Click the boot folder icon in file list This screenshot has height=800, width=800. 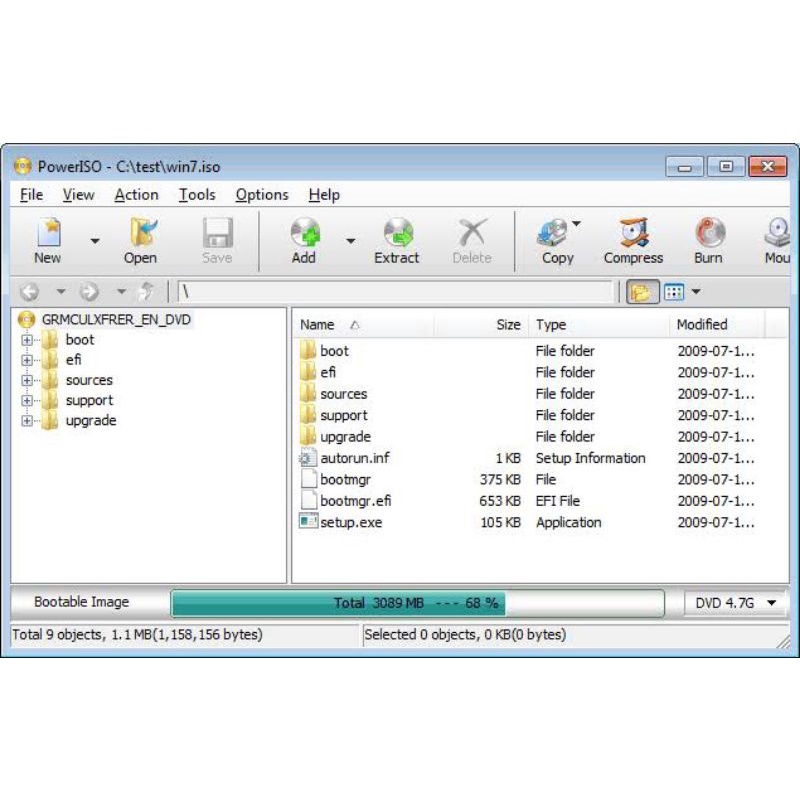coord(308,351)
